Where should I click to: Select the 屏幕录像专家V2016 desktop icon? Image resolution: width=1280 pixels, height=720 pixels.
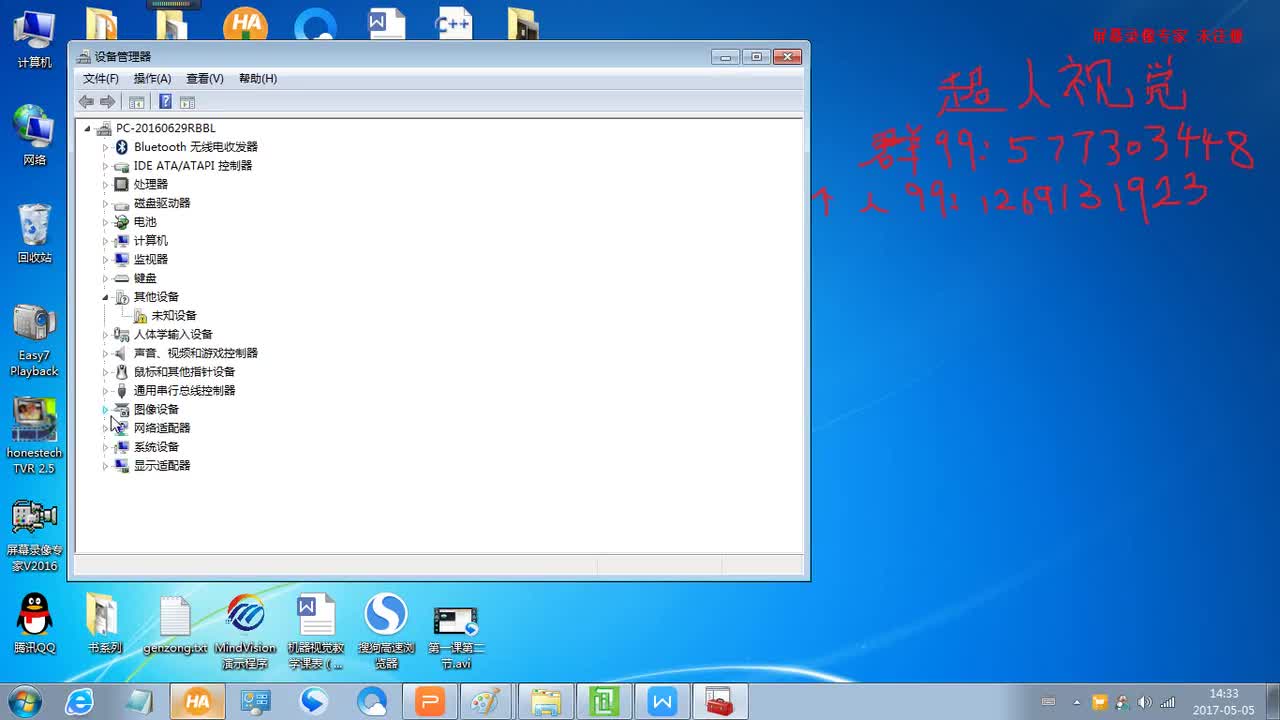[x=34, y=536]
